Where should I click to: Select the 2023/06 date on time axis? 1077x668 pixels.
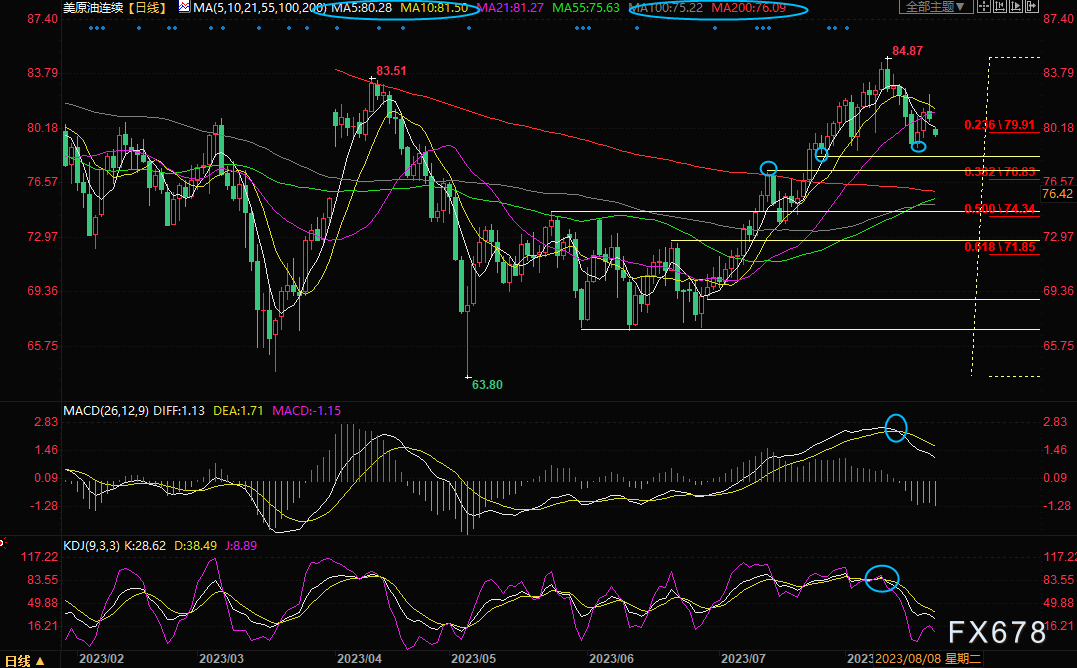[611, 659]
